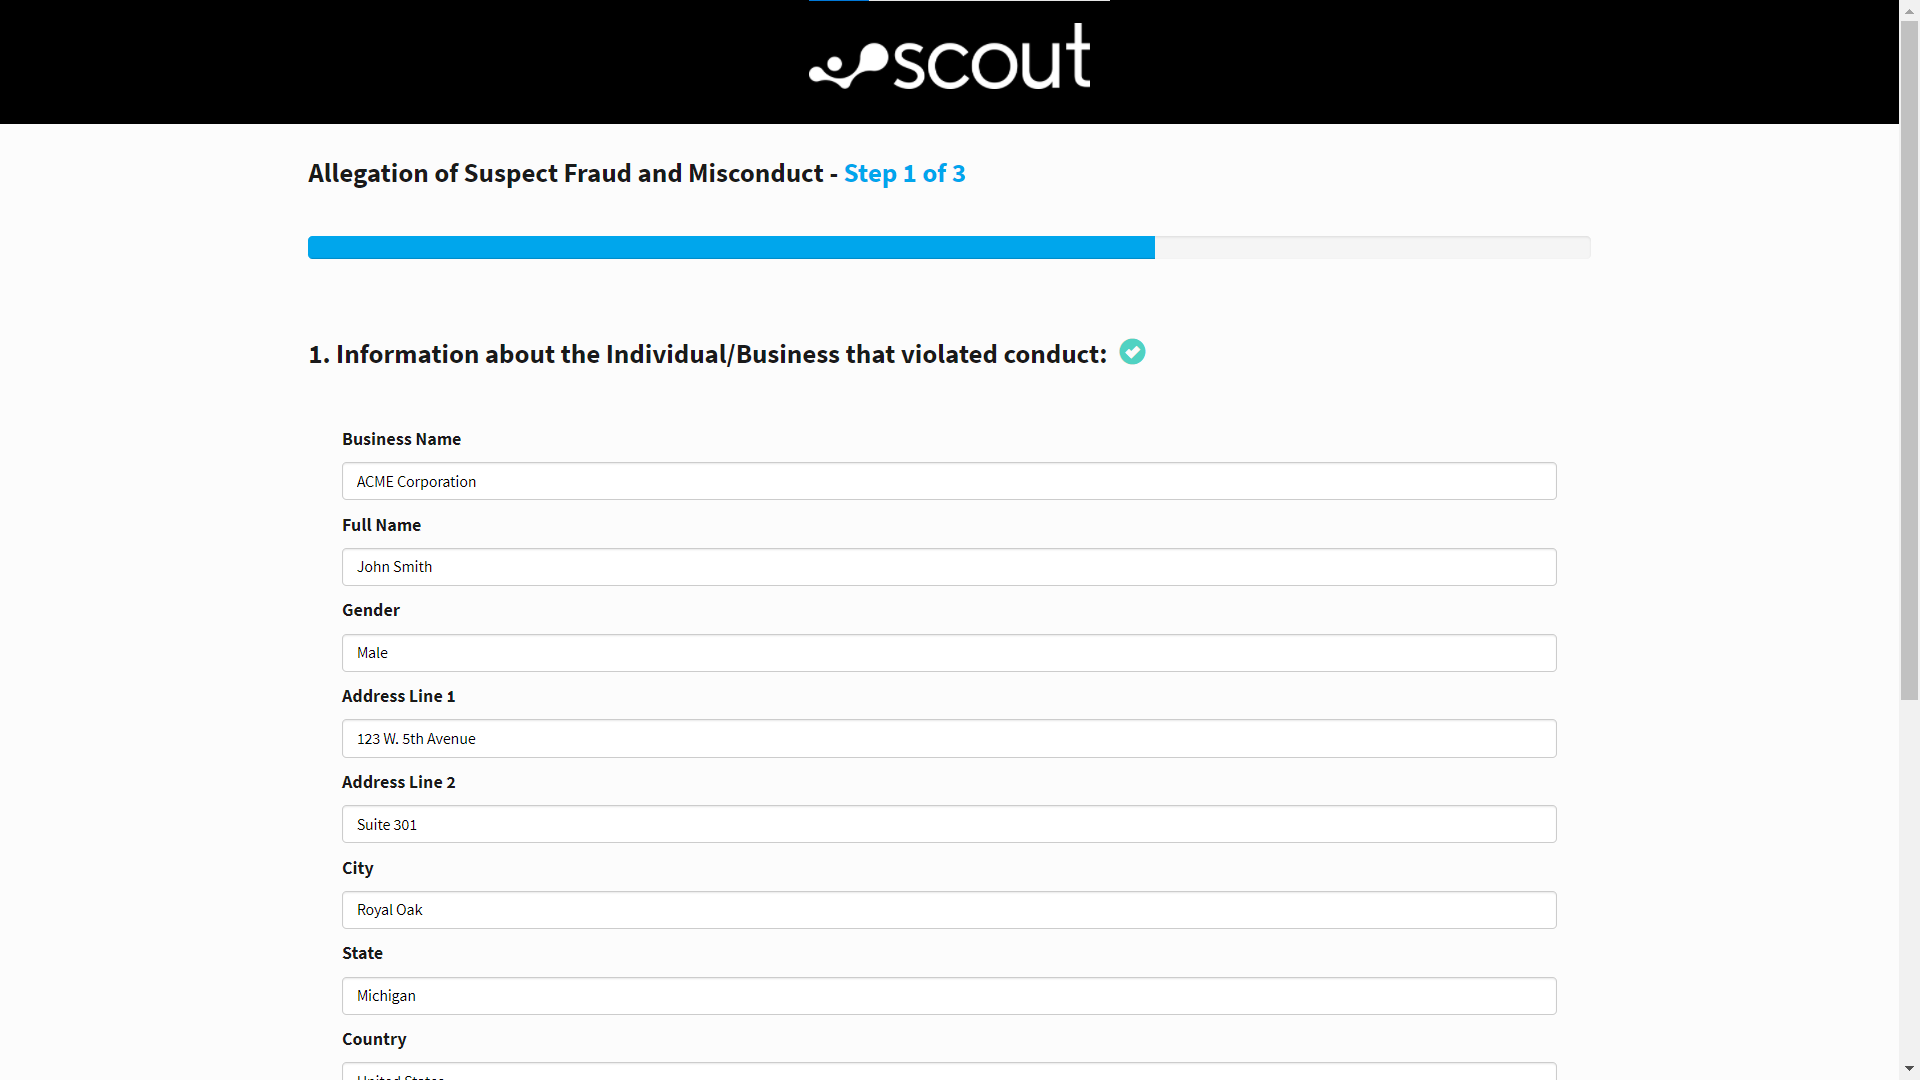Viewport: 1920px width, 1080px height.
Task: Click into the Full Name field
Action: pos(949,567)
